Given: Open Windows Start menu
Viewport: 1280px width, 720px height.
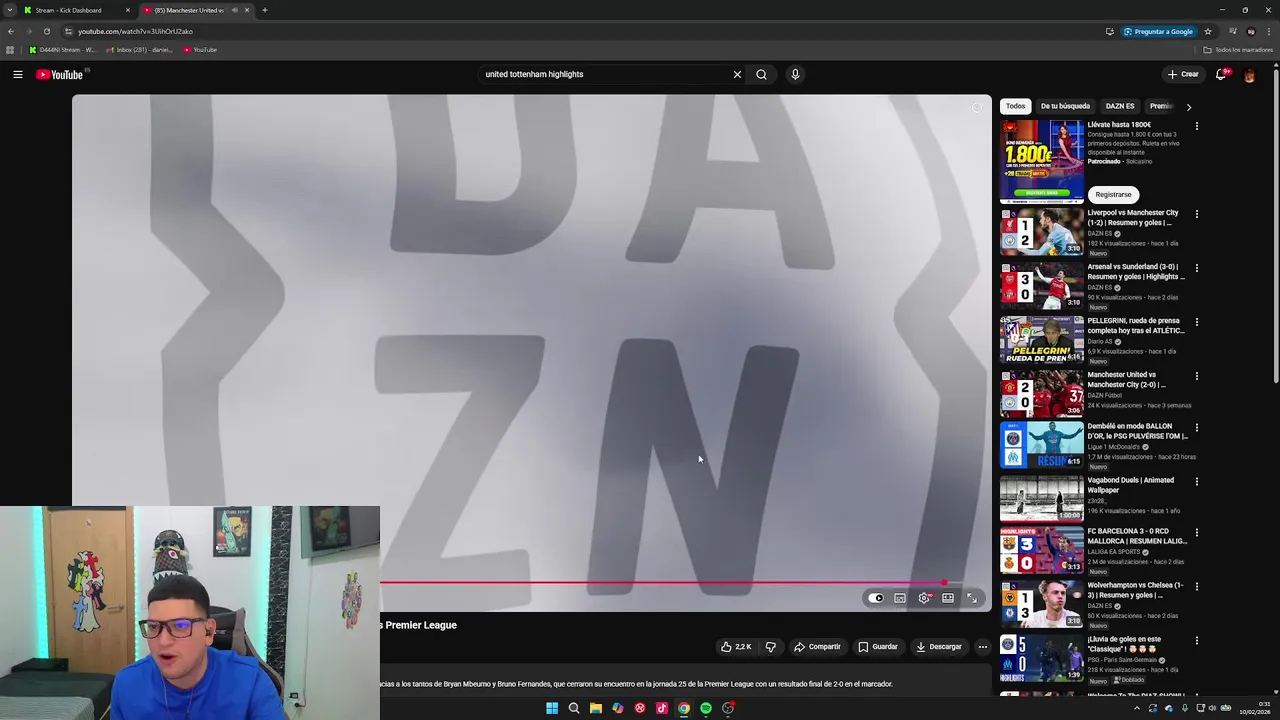Looking at the screenshot, I should [x=552, y=708].
